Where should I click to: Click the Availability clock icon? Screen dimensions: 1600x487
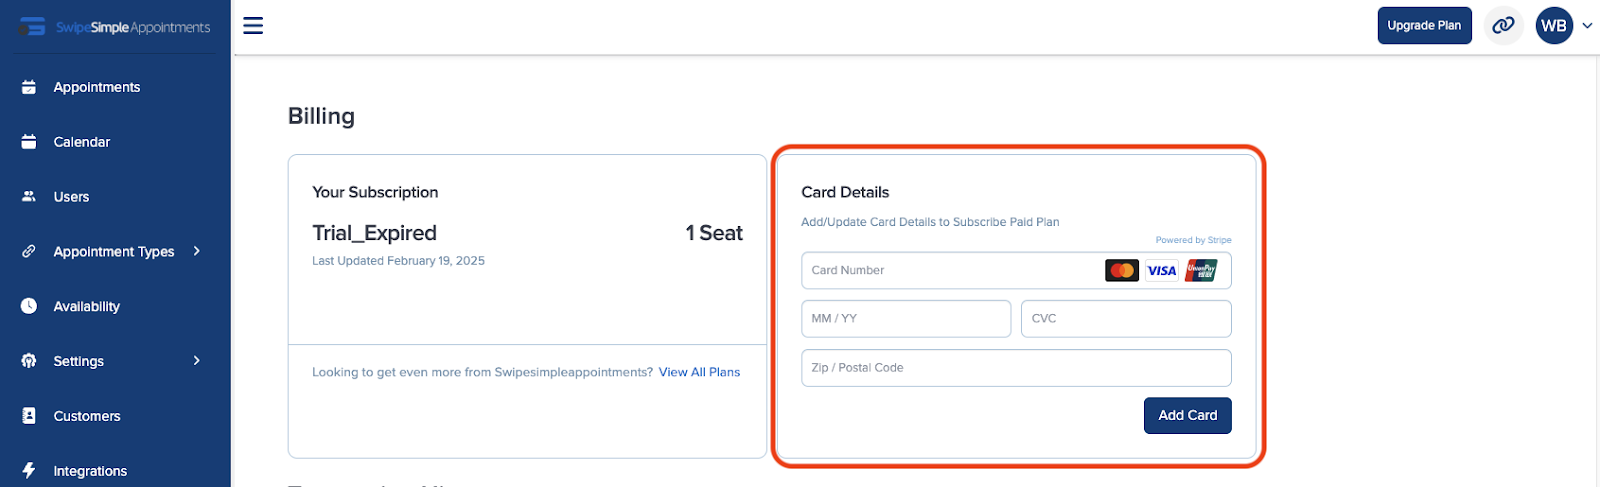[x=29, y=306]
